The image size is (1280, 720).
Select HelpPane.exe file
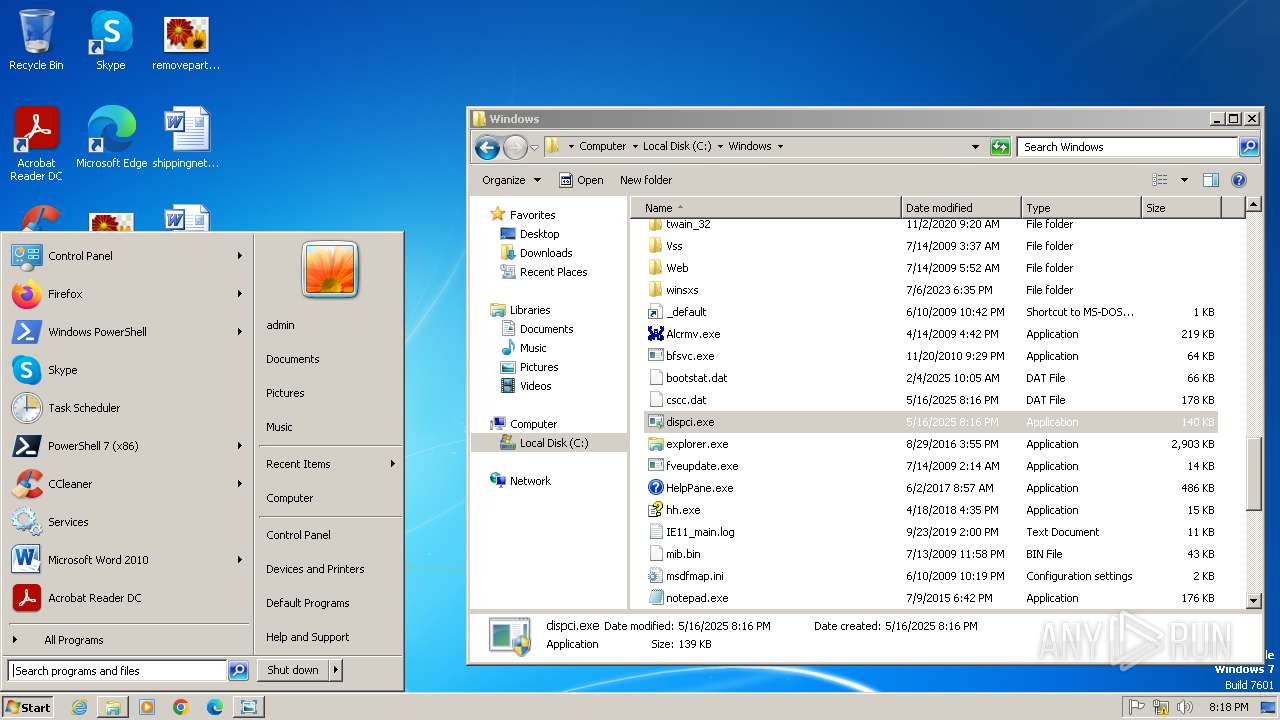click(700, 488)
